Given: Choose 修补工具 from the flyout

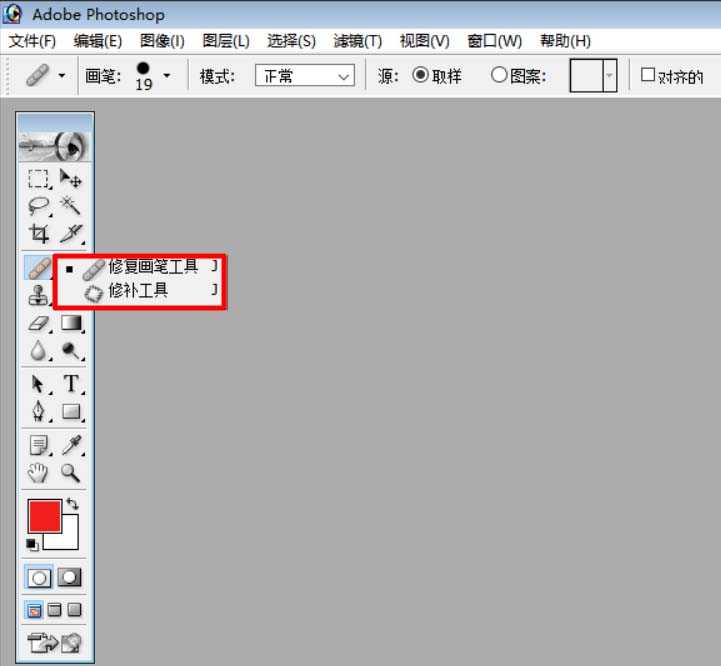Looking at the screenshot, I should point(140,292).
